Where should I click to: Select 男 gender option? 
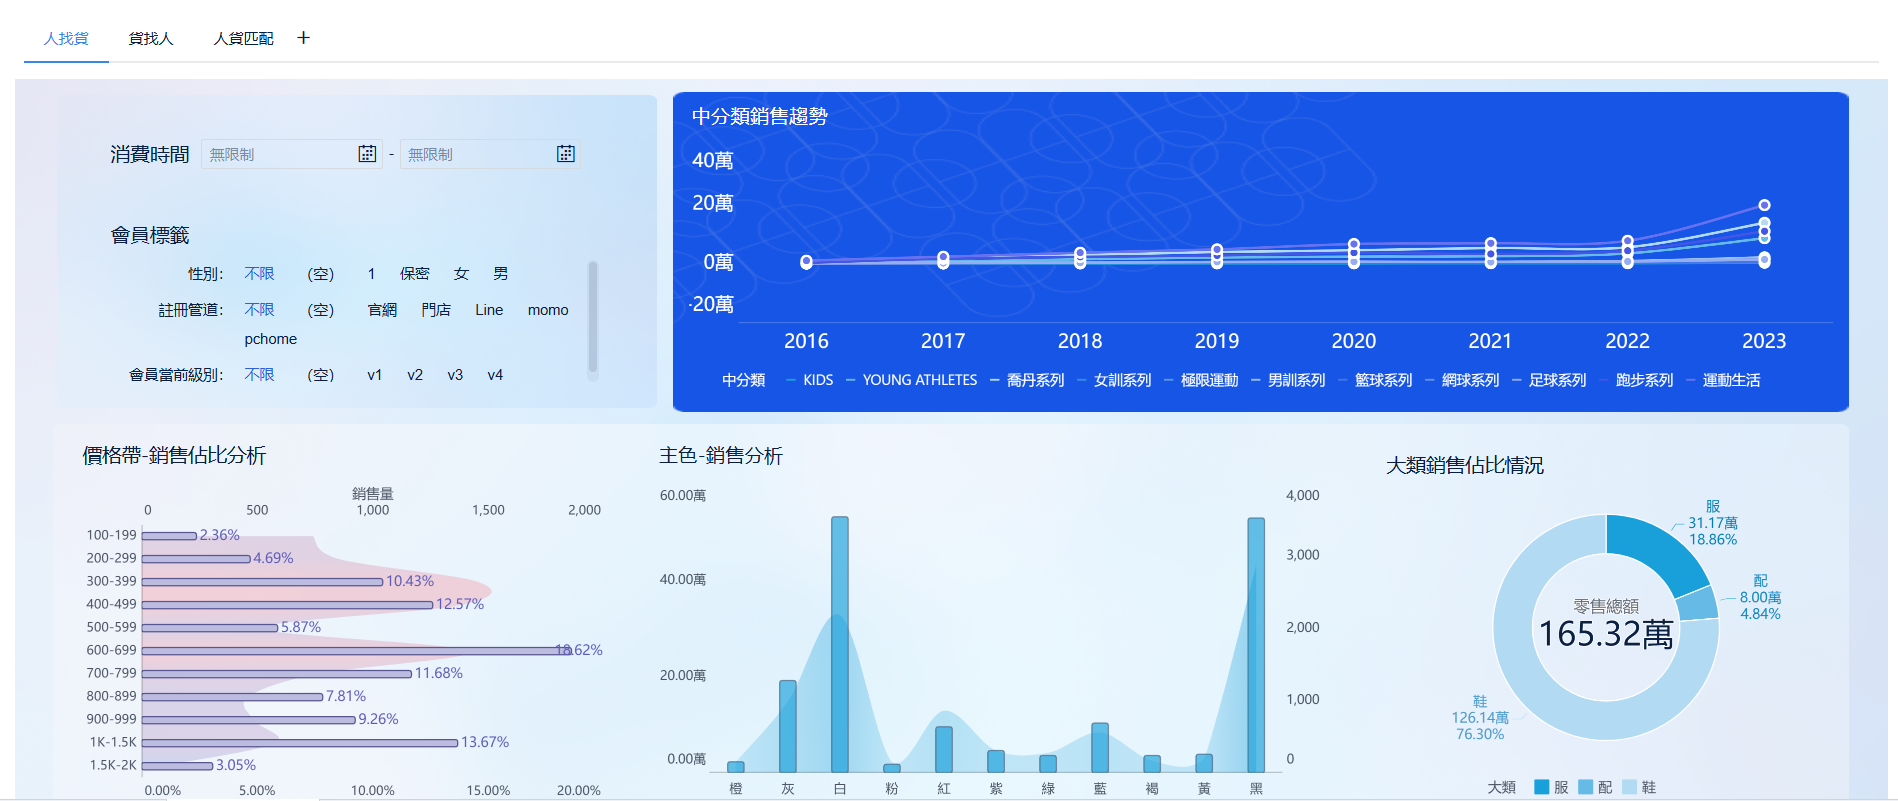pos(501,274)
